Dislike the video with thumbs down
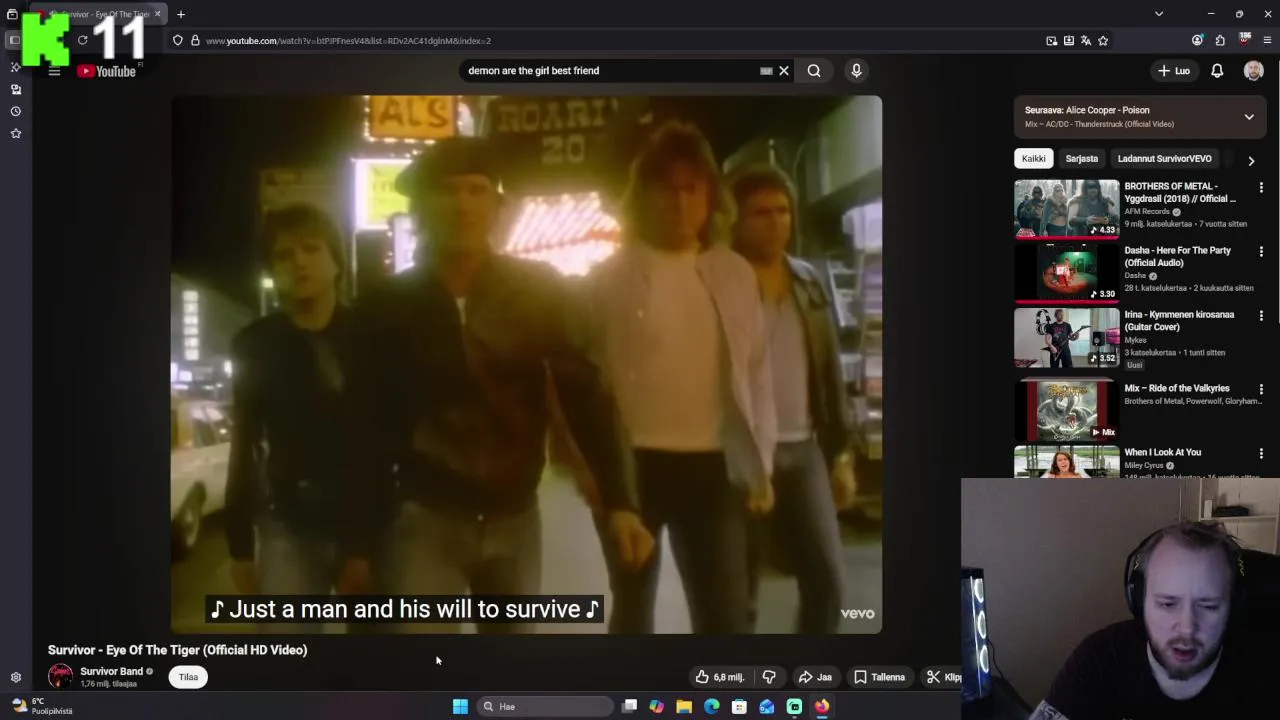Image resolution: width=1280 pixels, height=720 pixels. point(769,677)
